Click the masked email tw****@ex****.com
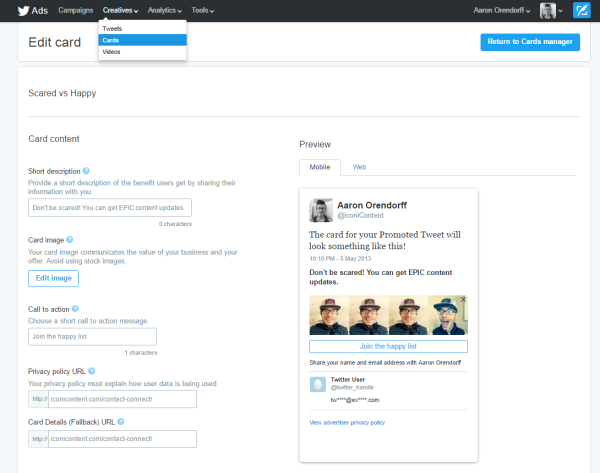 (x=355, y=400)
